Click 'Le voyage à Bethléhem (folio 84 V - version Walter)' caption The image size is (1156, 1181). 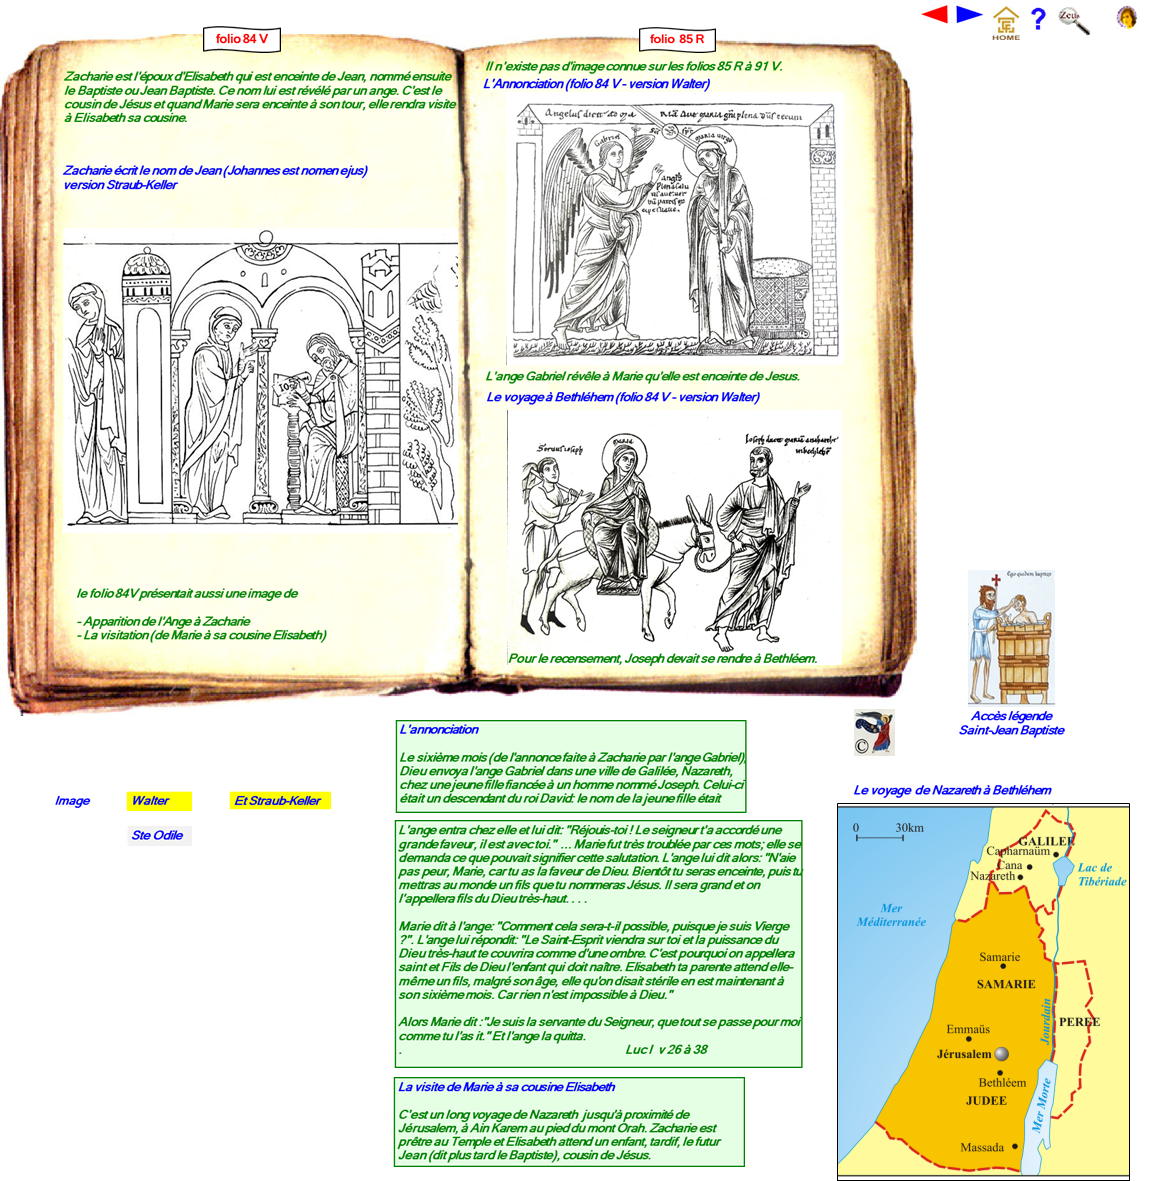pyautogui.click(x=623, y=397)
